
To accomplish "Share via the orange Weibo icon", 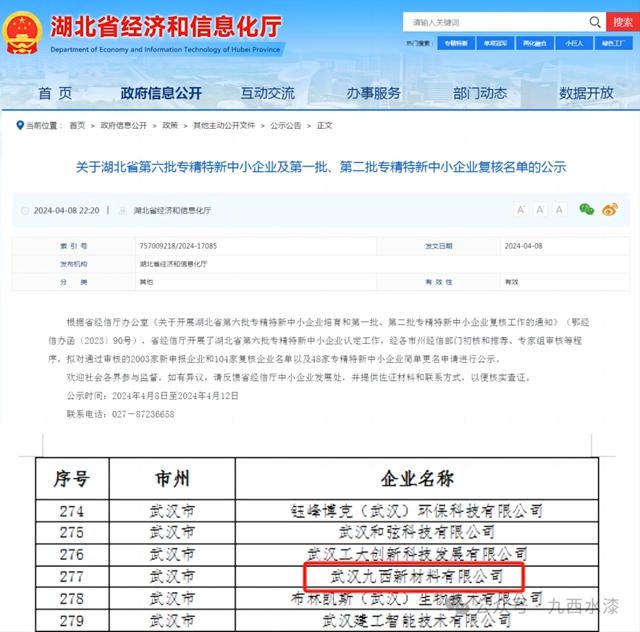I will pos(610,209).
